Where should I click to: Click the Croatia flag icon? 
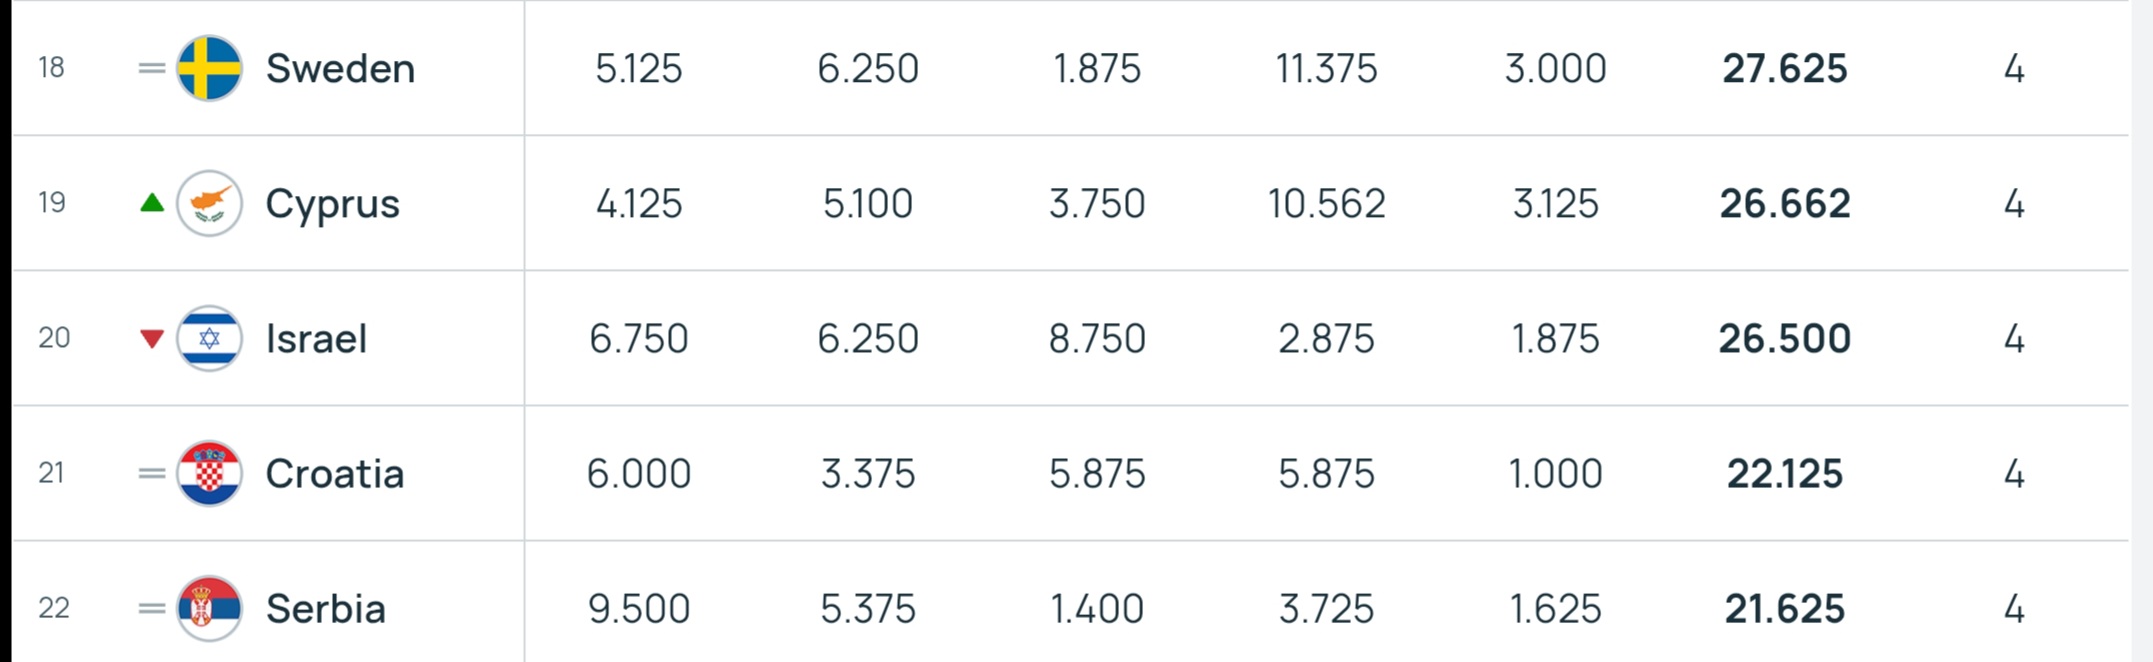pos(209,473)
